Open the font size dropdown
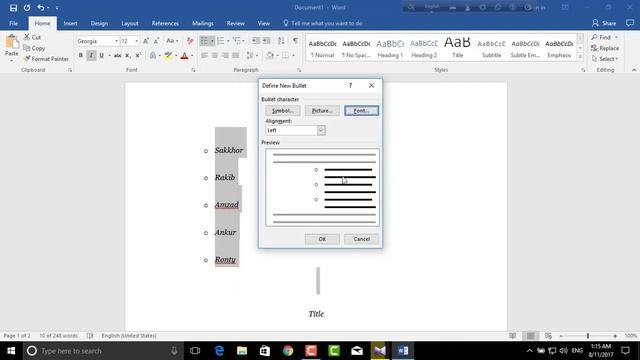640x360 pixels. [137, 41]
